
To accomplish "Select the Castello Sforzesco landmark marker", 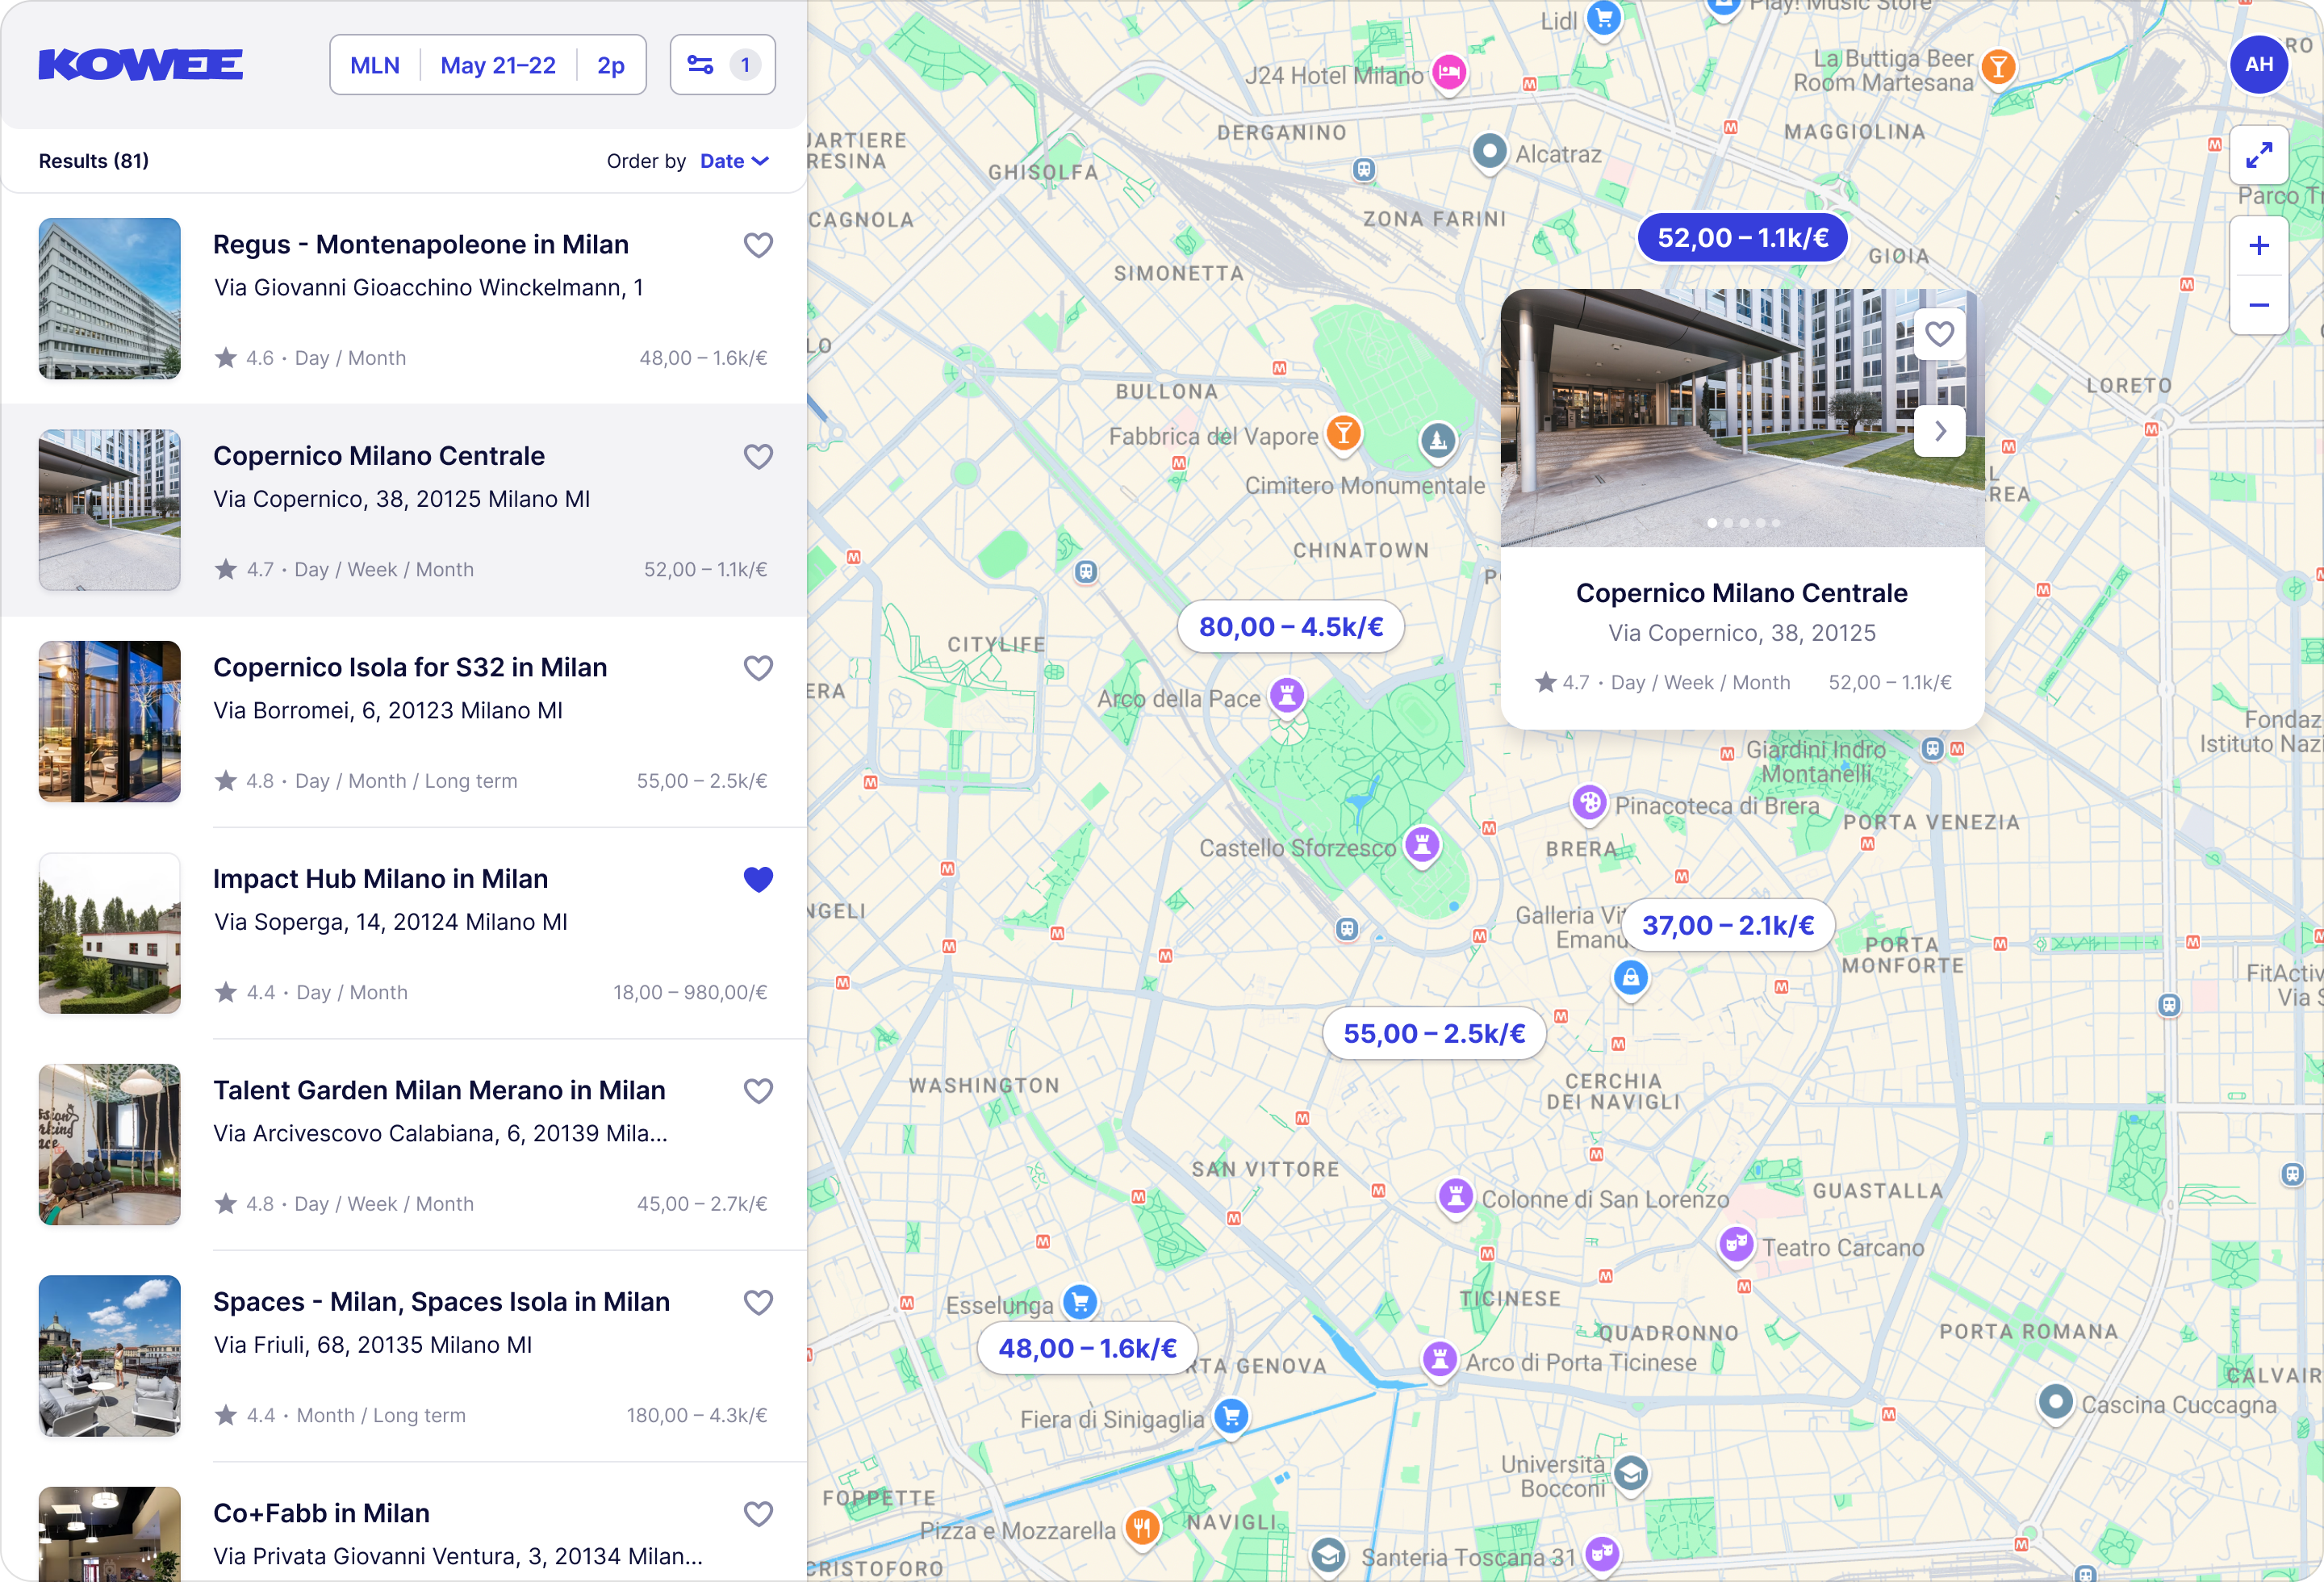I will (x=1424, y=845).
